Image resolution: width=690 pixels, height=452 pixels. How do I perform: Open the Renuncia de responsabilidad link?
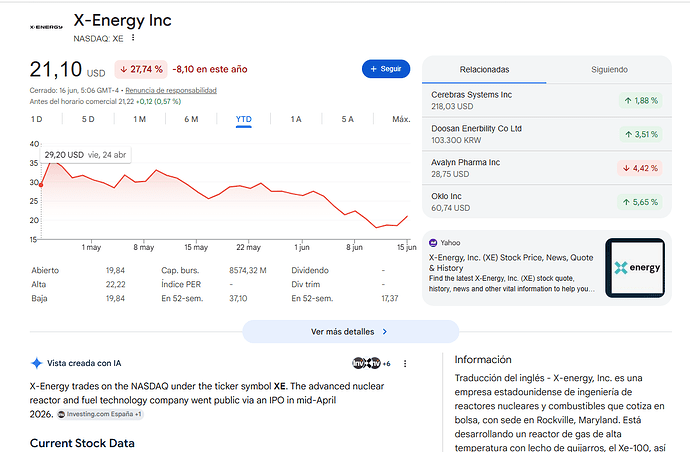coord(171,90)
